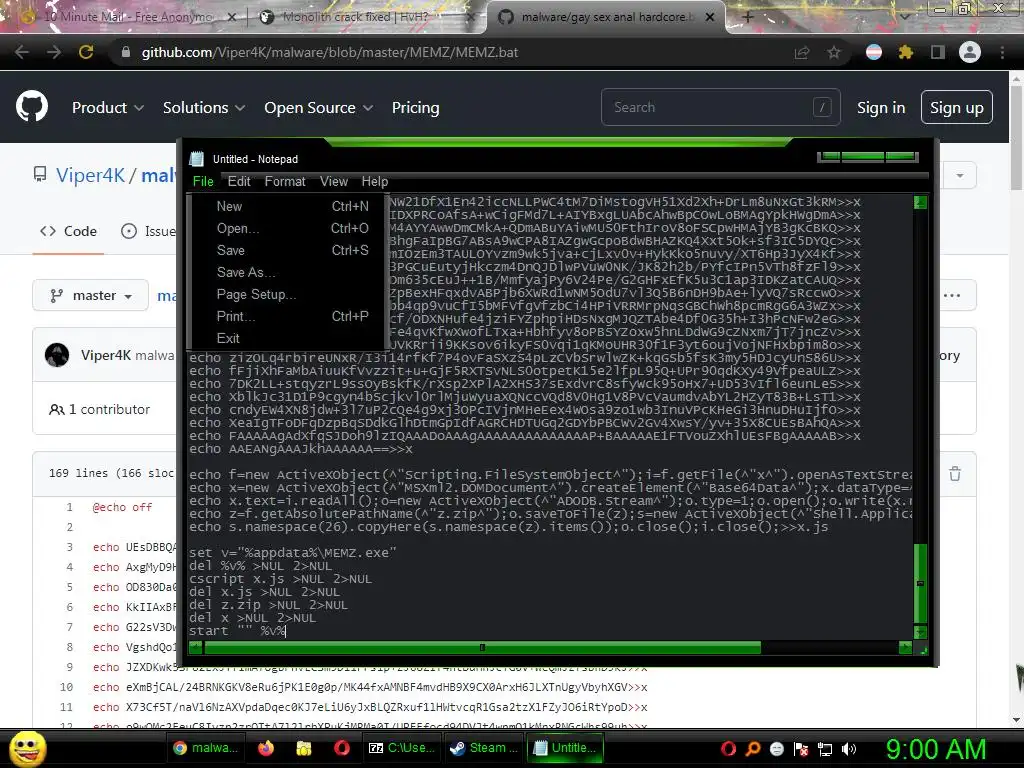Open Notepad Edit menu

click(239, 182)
